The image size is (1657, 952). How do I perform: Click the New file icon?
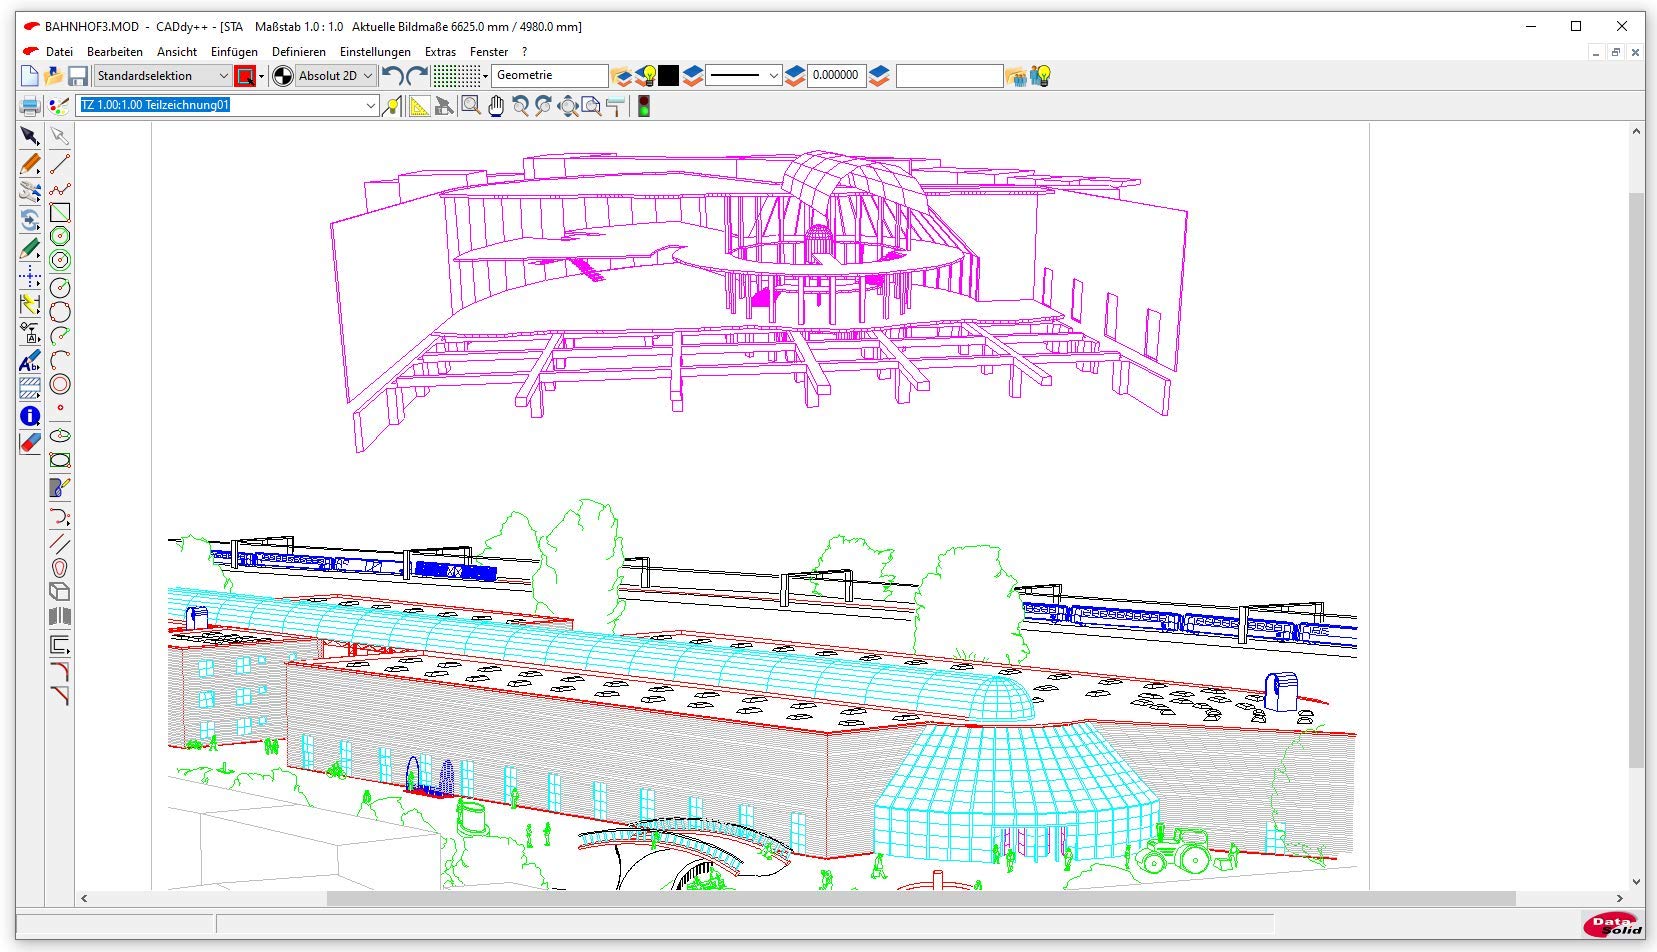29,76
